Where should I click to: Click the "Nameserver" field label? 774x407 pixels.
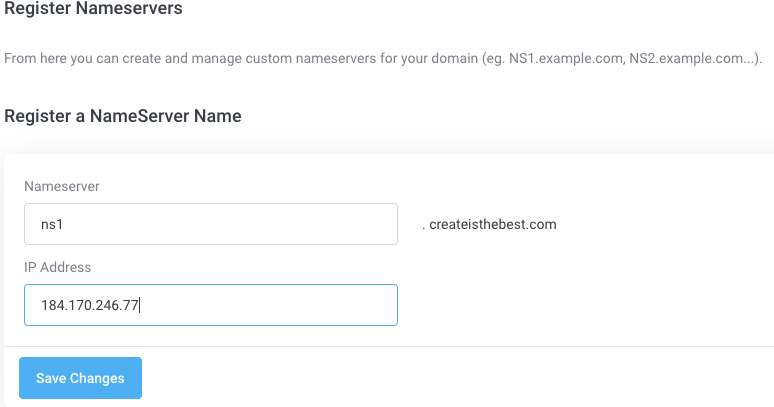[x=61, y=186]
